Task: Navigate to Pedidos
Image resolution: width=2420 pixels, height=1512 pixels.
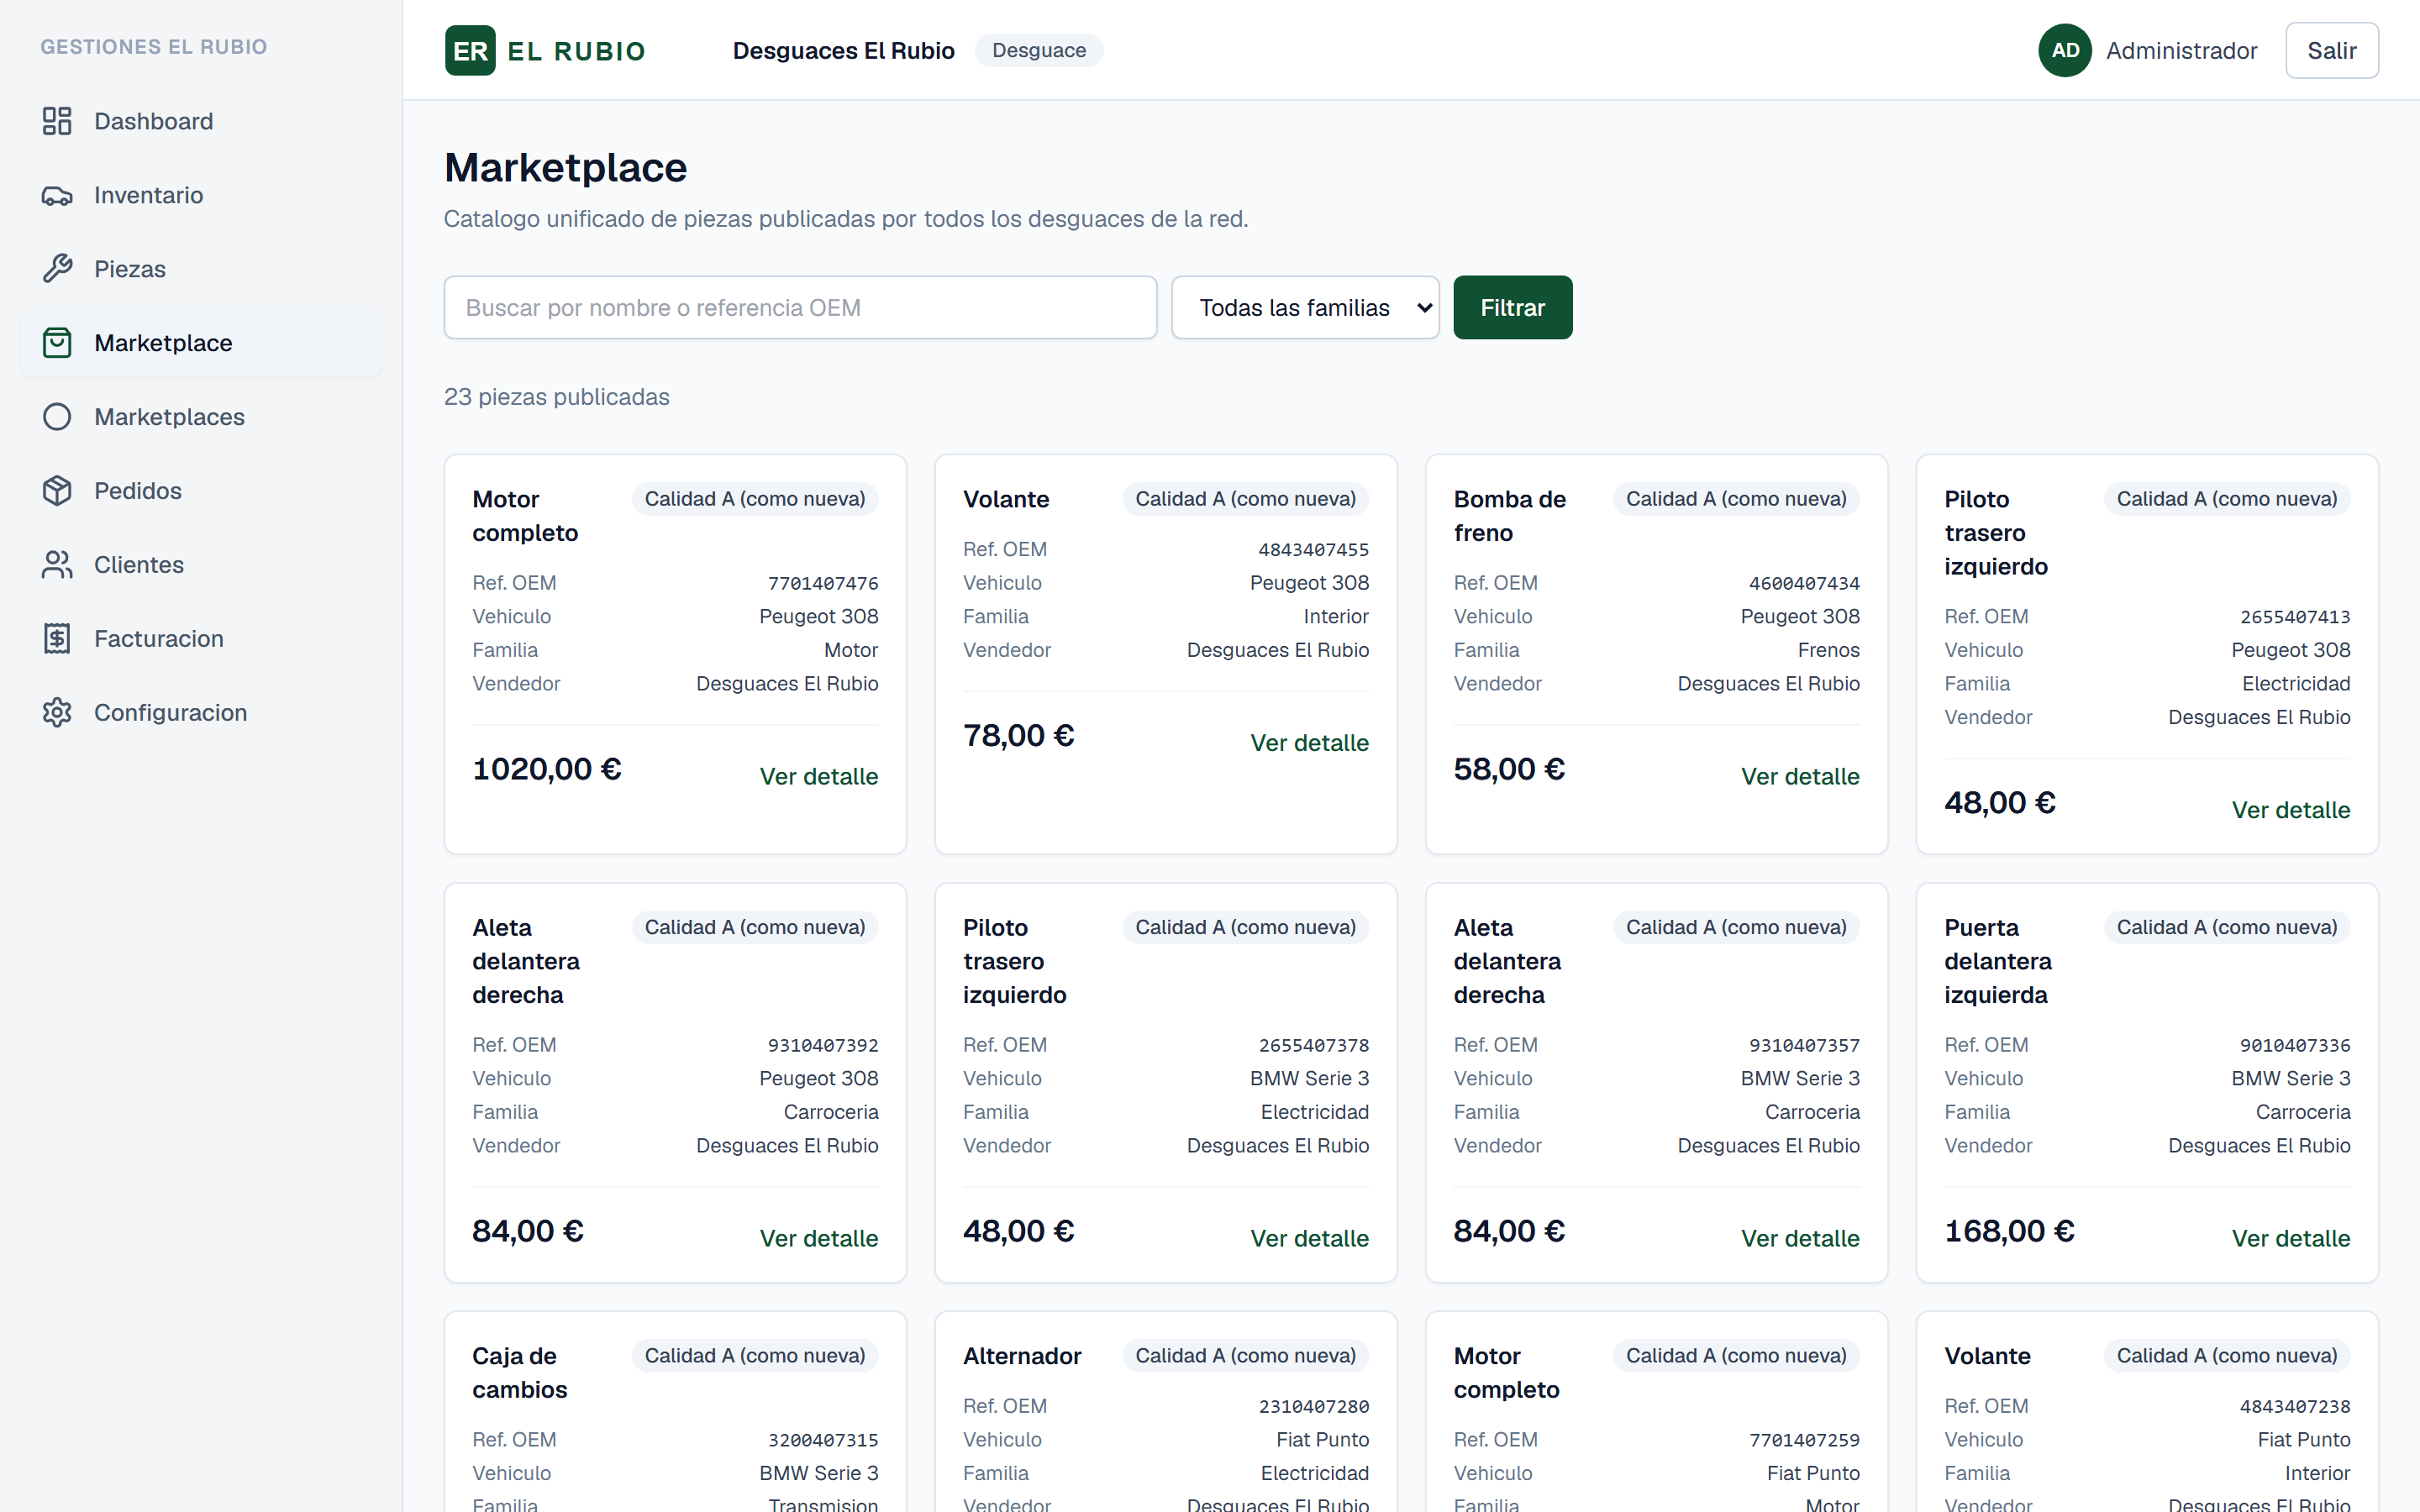Action: [x=201, y=491]
